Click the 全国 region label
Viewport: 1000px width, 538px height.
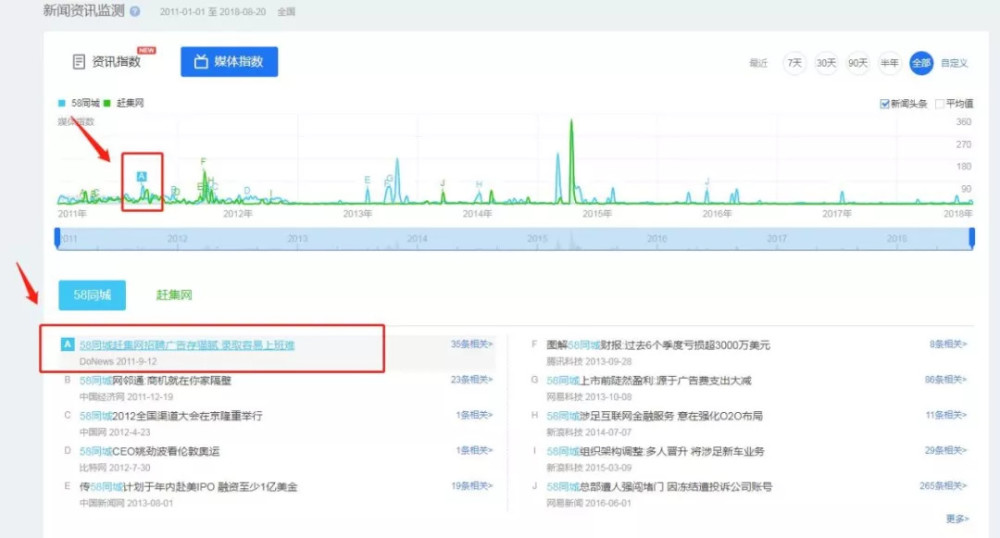[x=286, y=12]
